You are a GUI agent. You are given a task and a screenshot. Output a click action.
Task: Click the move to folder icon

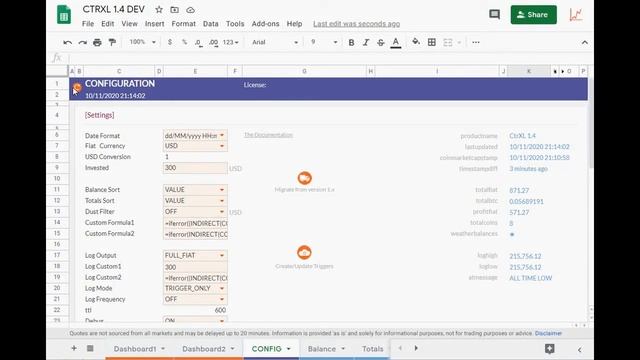click(175, 10)
